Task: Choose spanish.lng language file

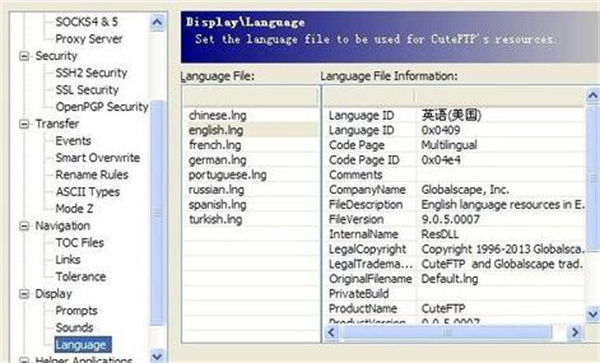Action: point(217,205)
